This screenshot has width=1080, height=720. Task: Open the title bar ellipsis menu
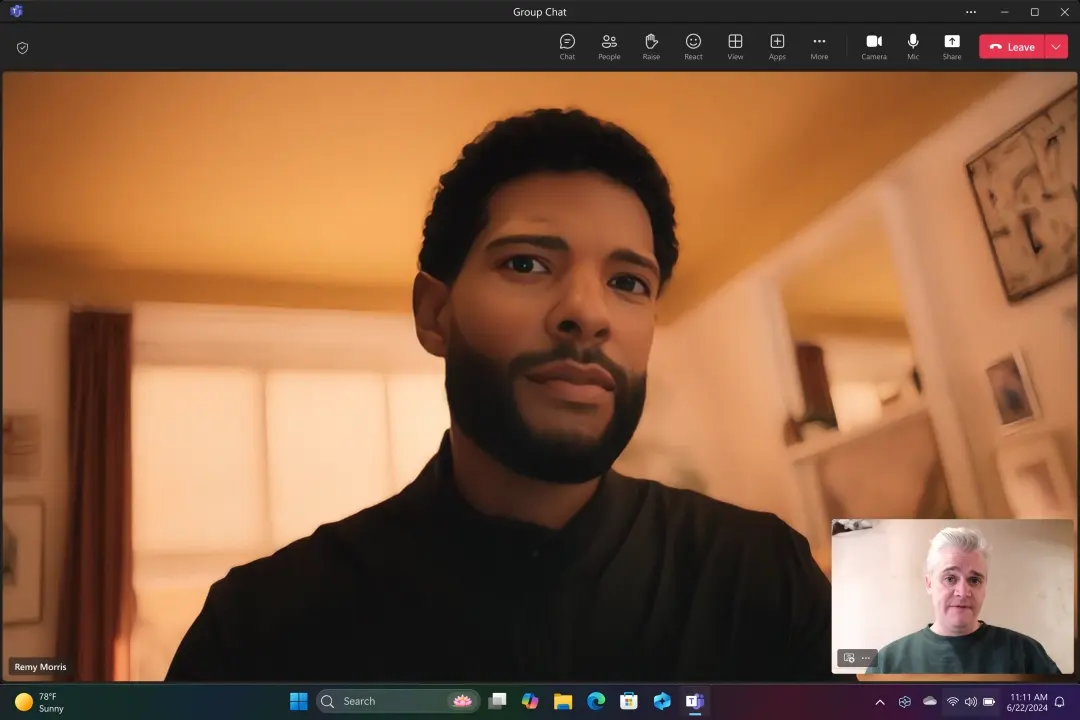(x=970, y=12)
